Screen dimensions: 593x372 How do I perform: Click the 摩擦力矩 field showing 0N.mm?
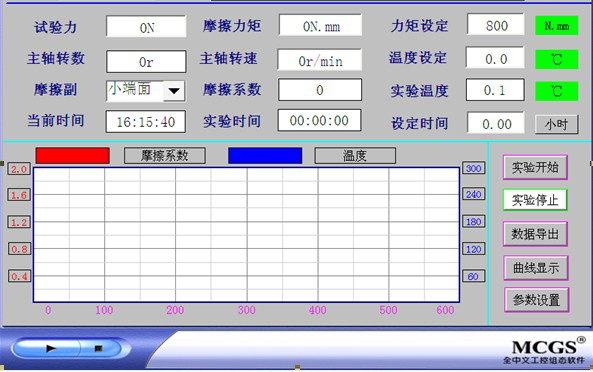pyautogui.click(x=320, y=25)
